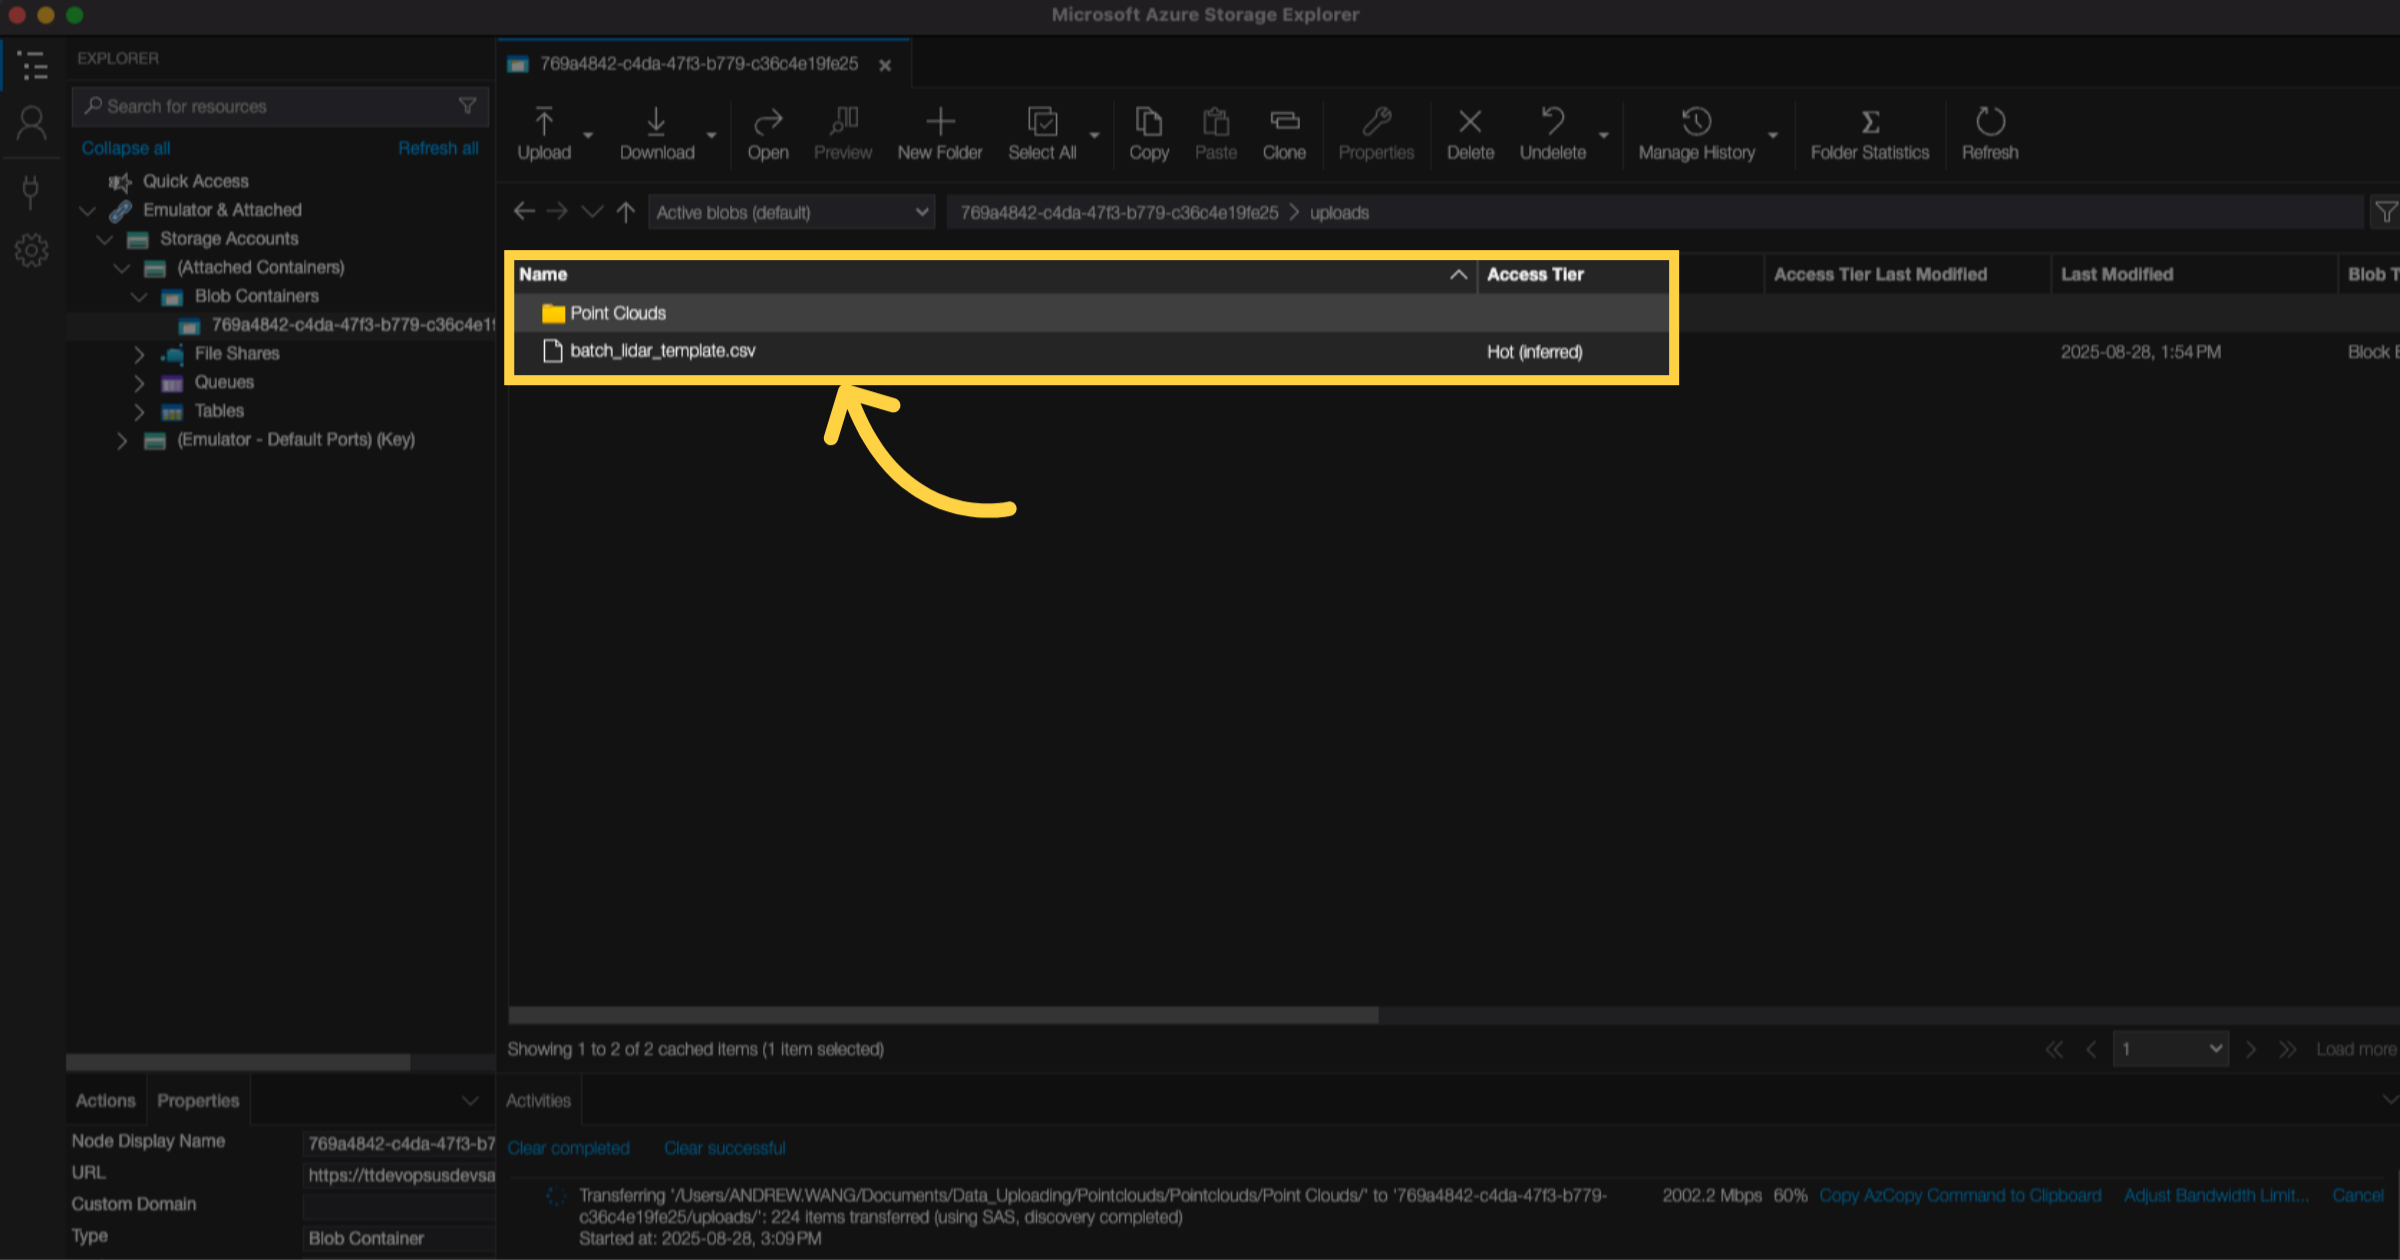Viewport: 2400px width, 1260px height.
Task: Expand the Emulator Default Ports node
Action: click(122, 441)
